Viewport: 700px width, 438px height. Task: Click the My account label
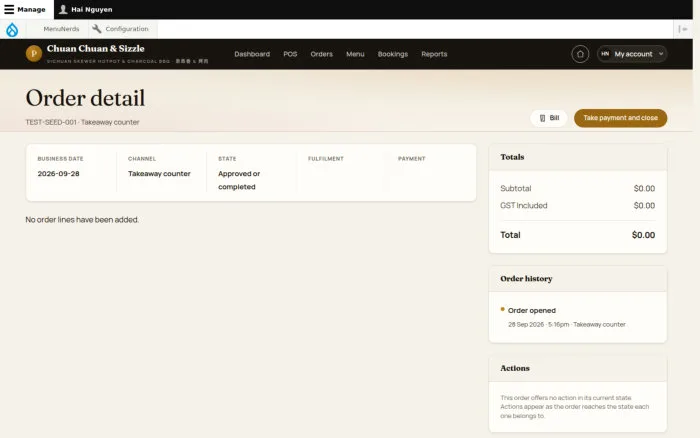pyautogui.click(x=633, y=54)
